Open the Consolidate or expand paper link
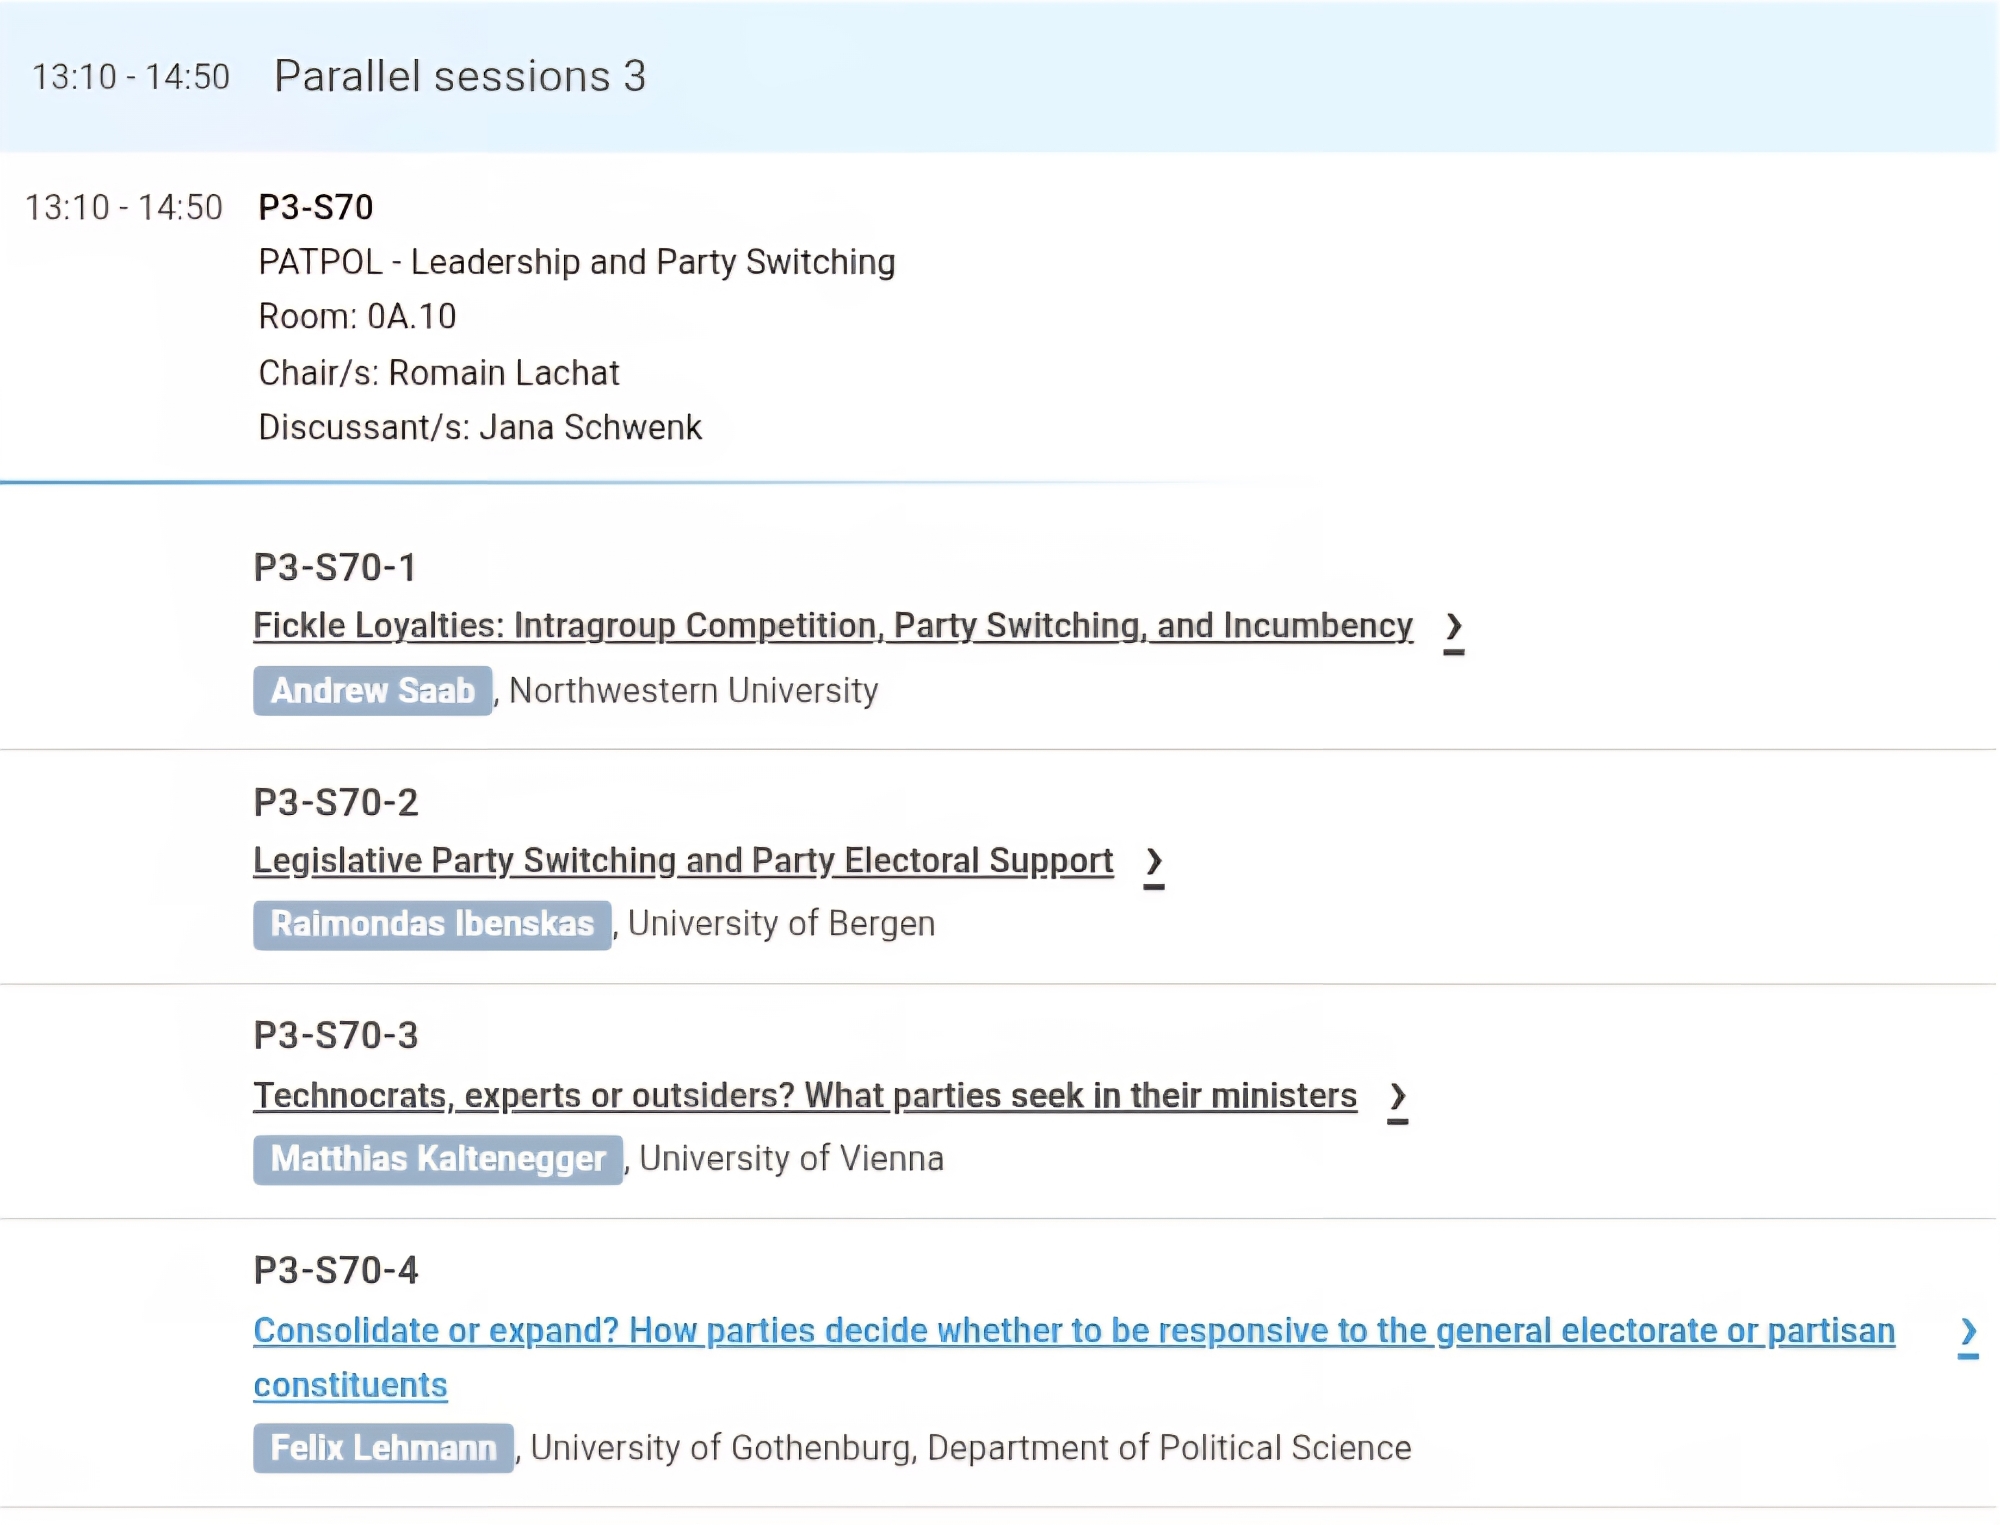2000x1525 pixels. point(1073,1331)
